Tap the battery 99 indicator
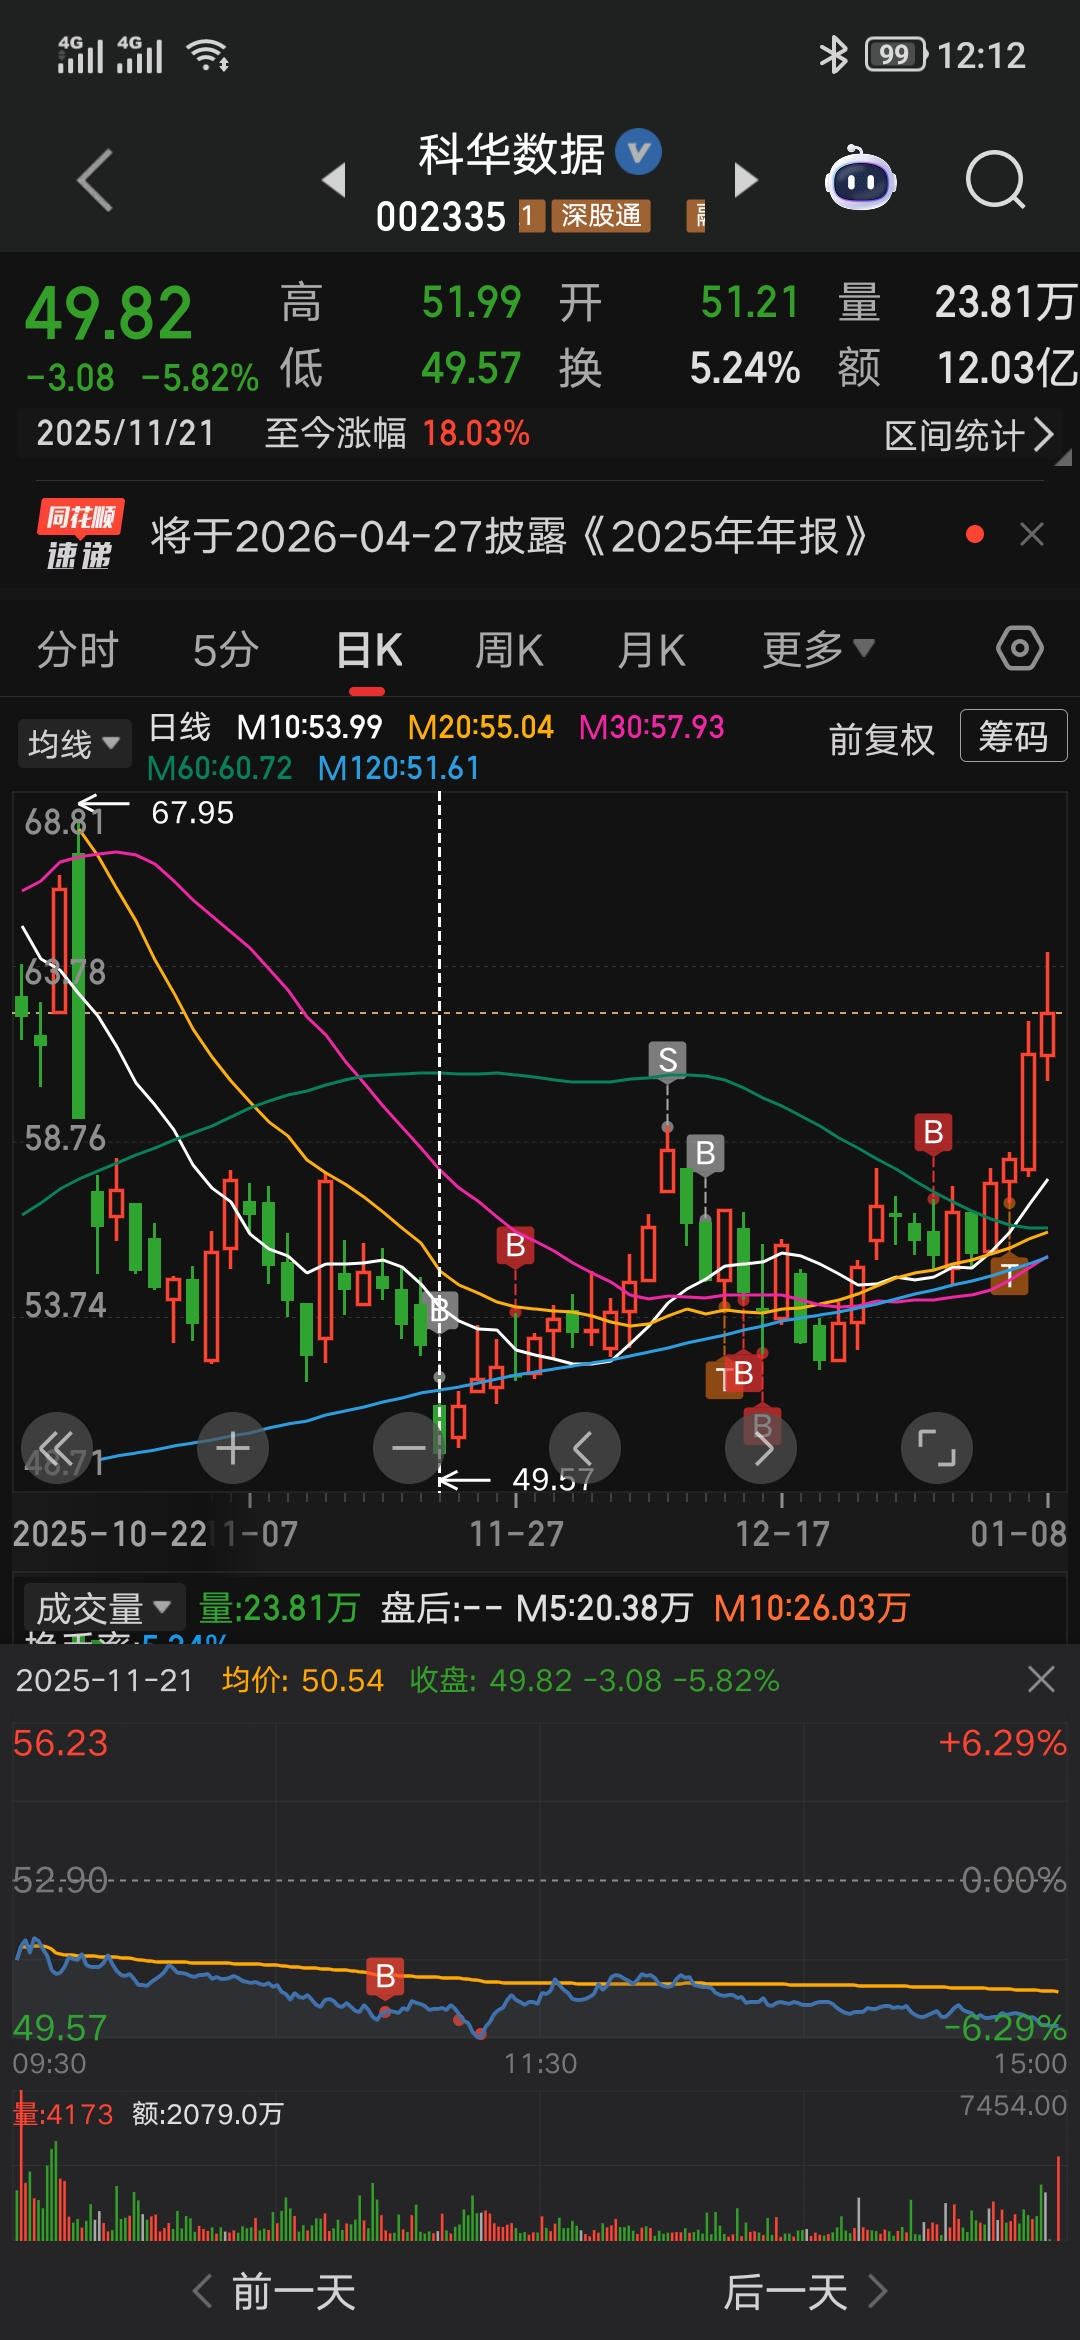The height and width of the screenshot is (2340, 1080). click(896, 55)
